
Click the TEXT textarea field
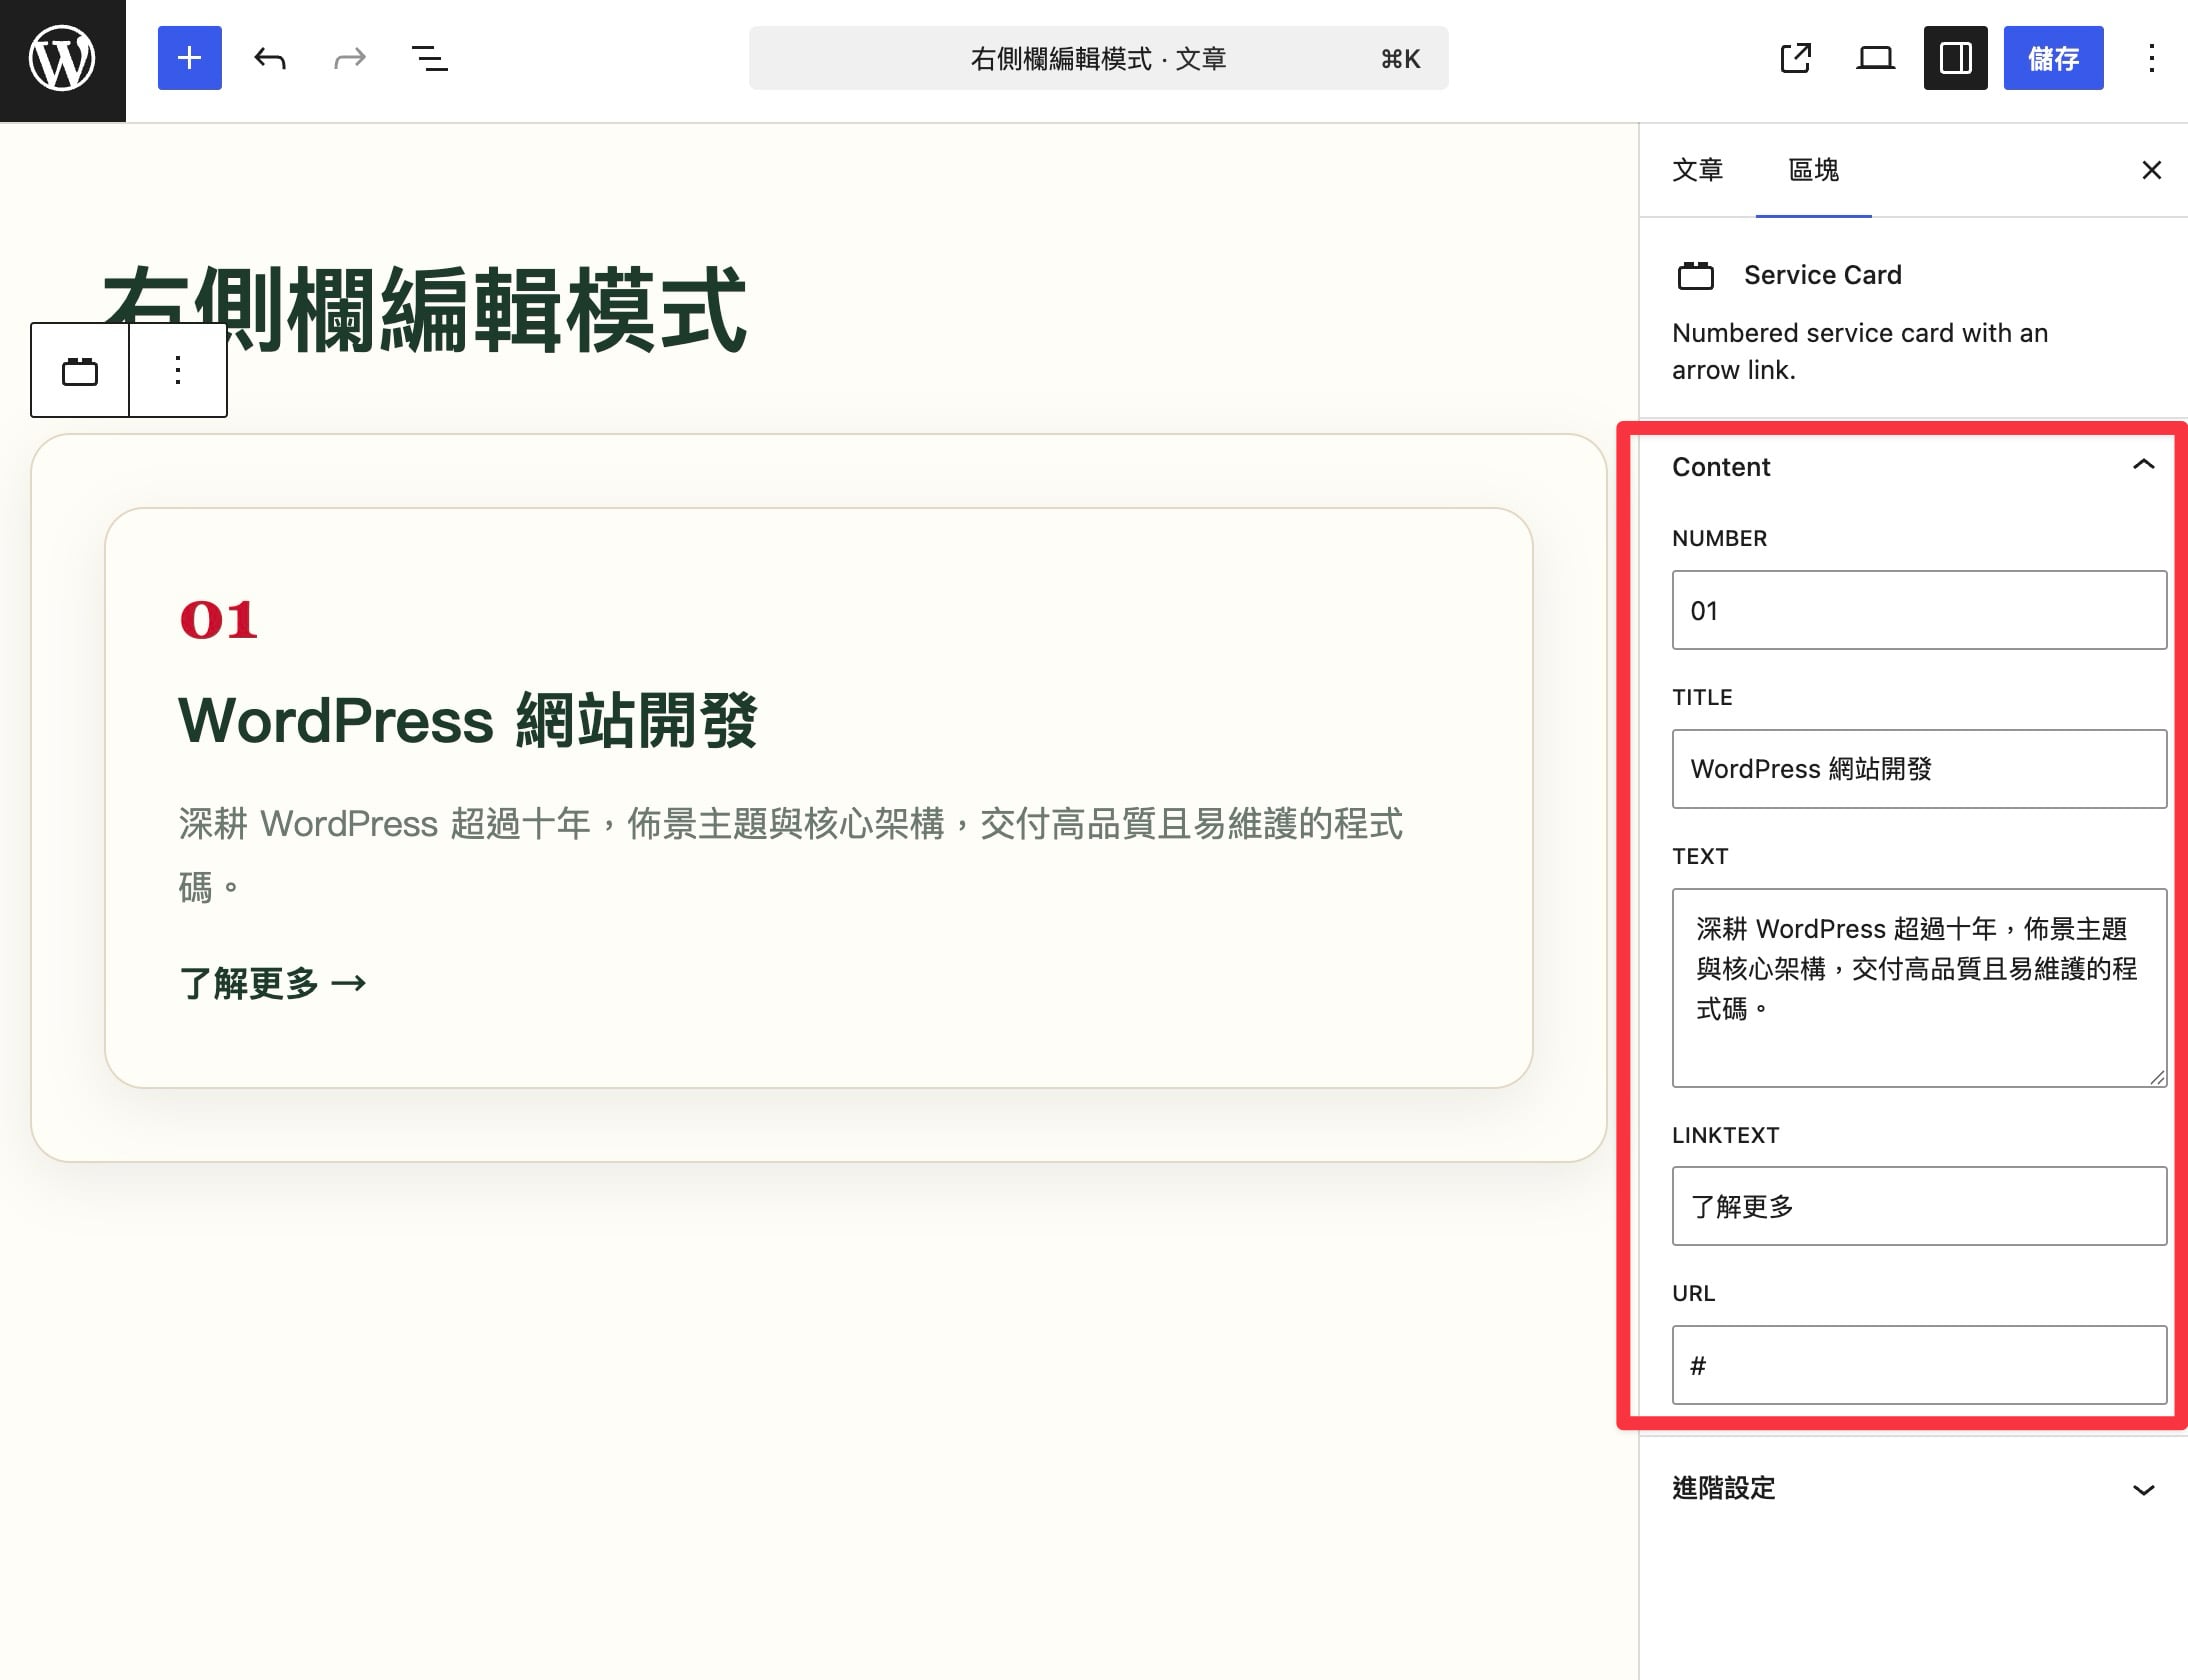[x=1919, y=988]
